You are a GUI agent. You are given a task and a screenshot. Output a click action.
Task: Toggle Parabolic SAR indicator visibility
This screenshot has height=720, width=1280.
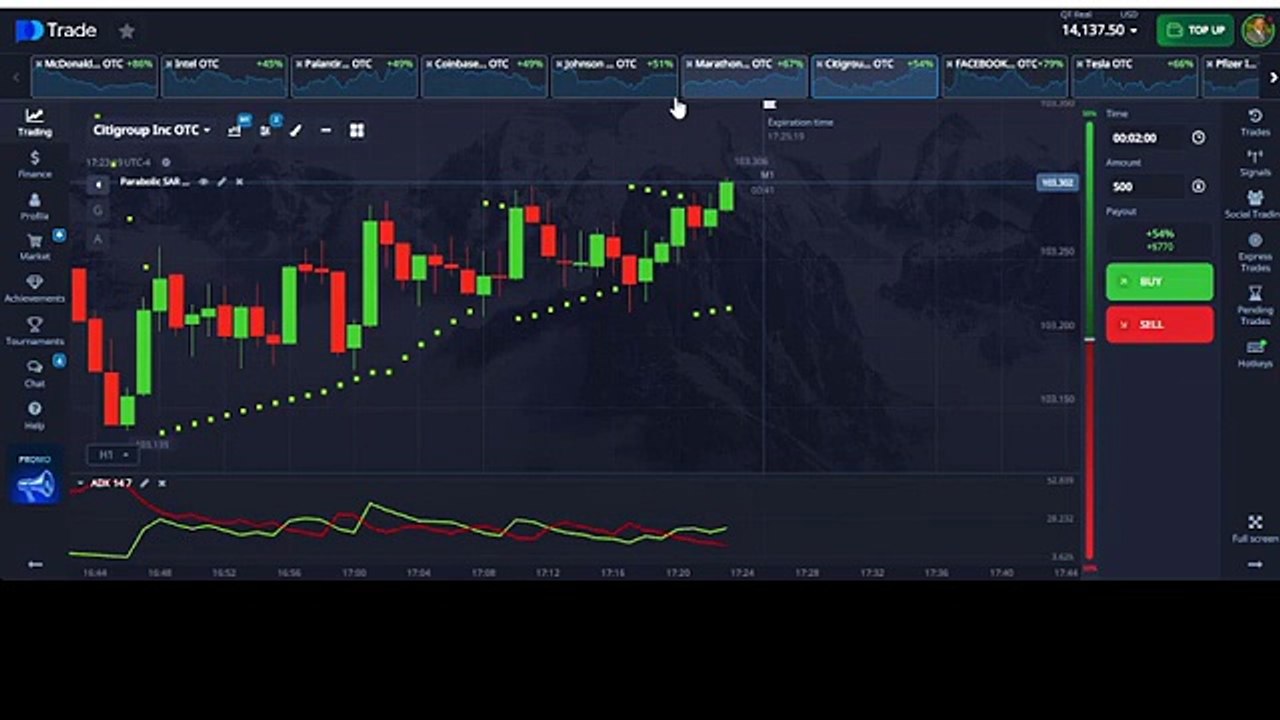pos(204,182)
